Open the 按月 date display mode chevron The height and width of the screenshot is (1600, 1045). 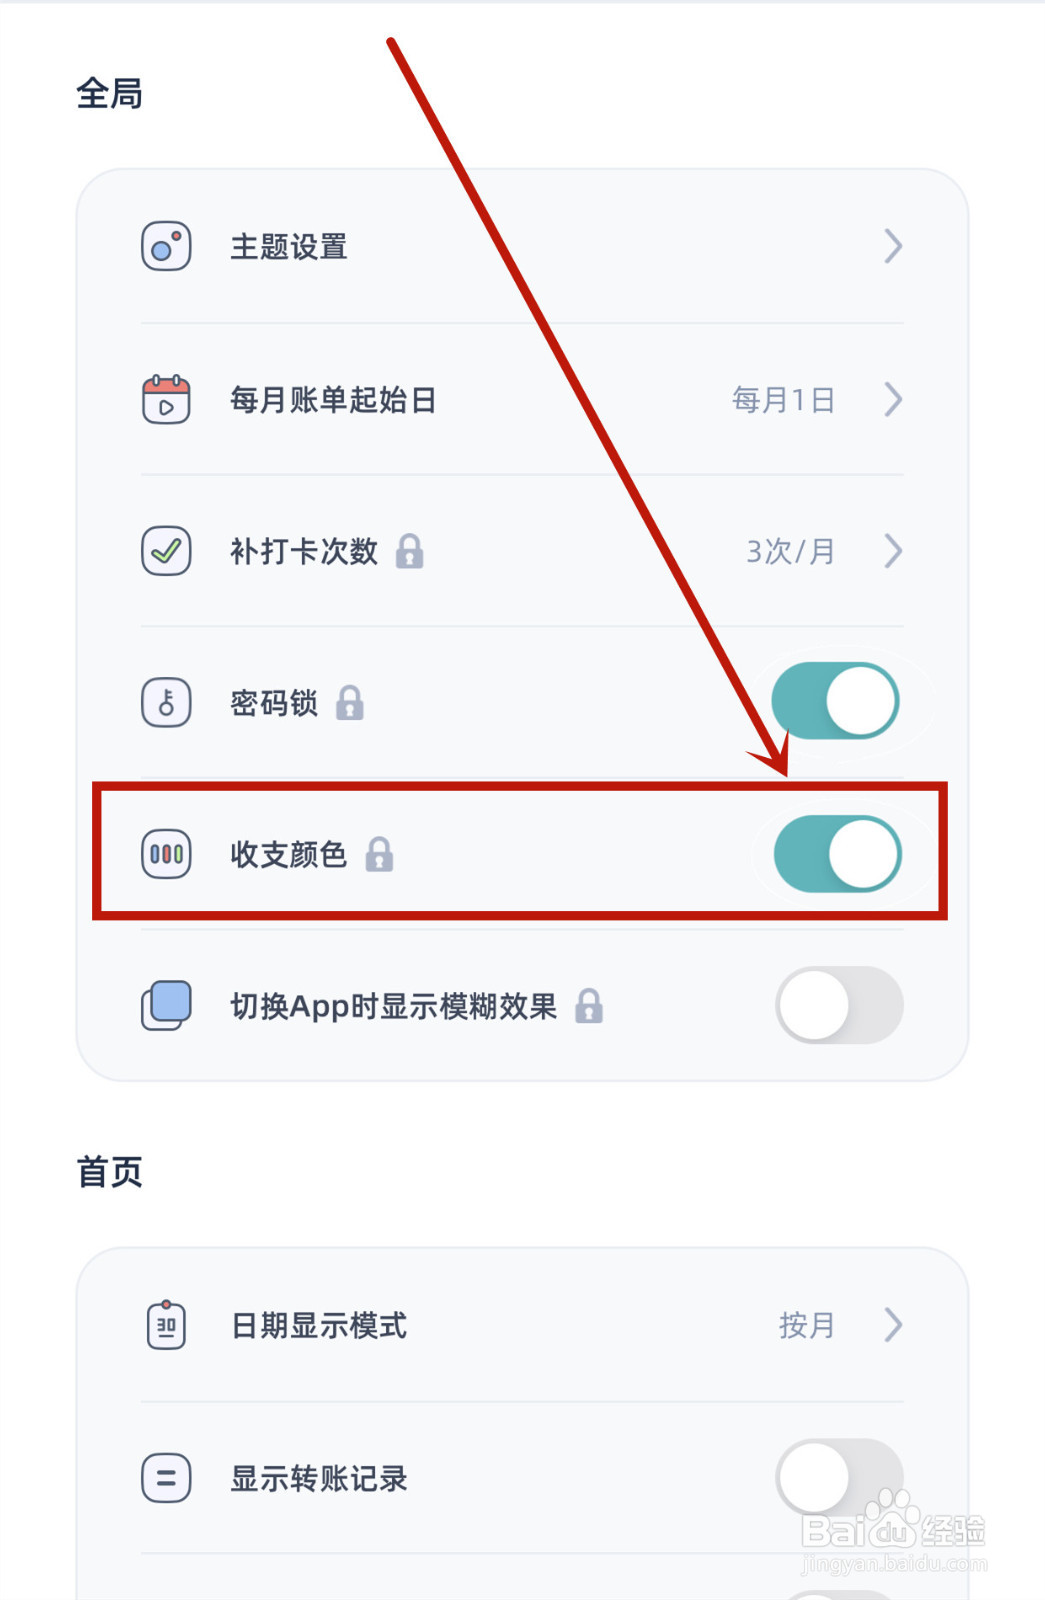coord(893,1325)
